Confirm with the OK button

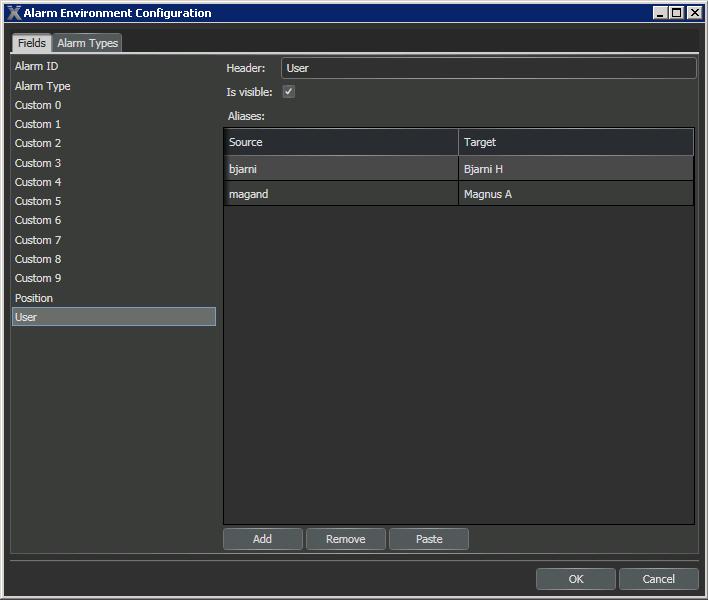pos(576,579)
